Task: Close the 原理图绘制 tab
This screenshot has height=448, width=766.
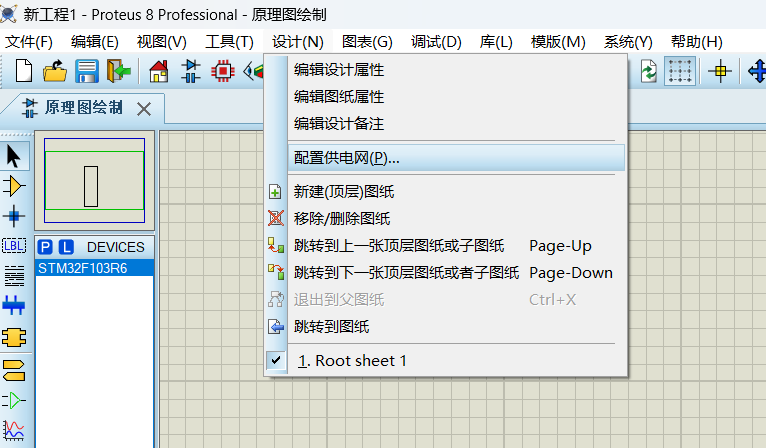Action: 144,109
